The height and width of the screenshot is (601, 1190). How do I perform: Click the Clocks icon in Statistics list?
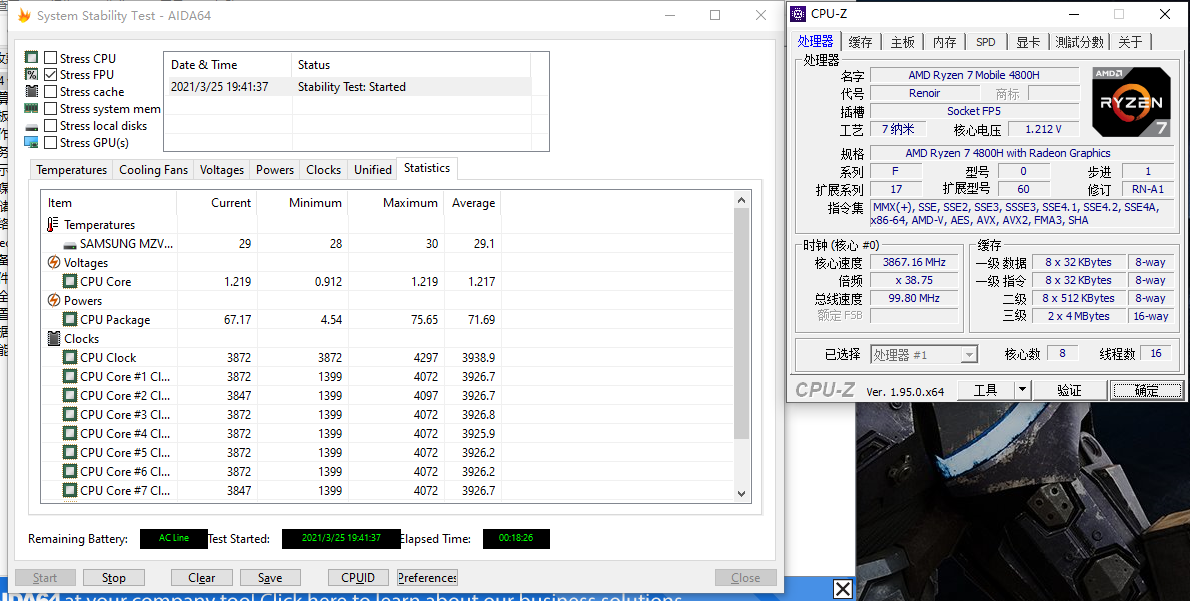click(x=53, y=338)
